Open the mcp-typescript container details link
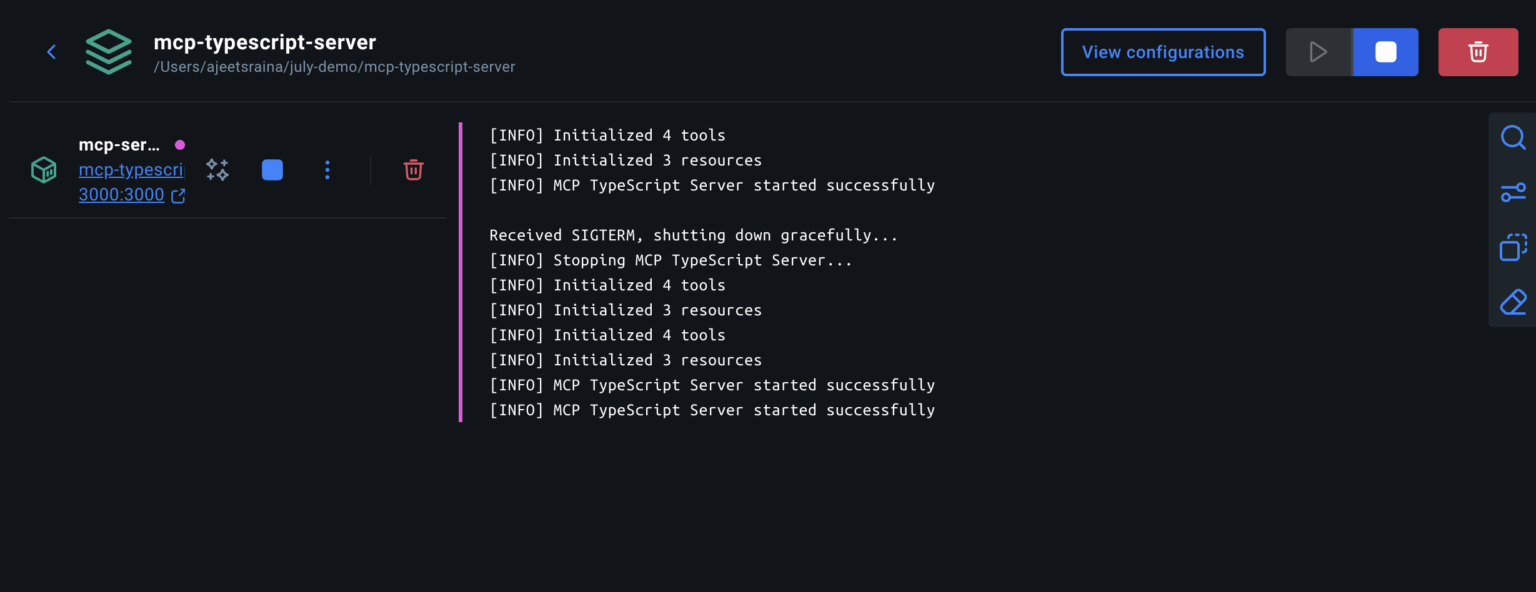This screenshot has width=1536, height=592. pyautogui.click(x=131, y=169)
